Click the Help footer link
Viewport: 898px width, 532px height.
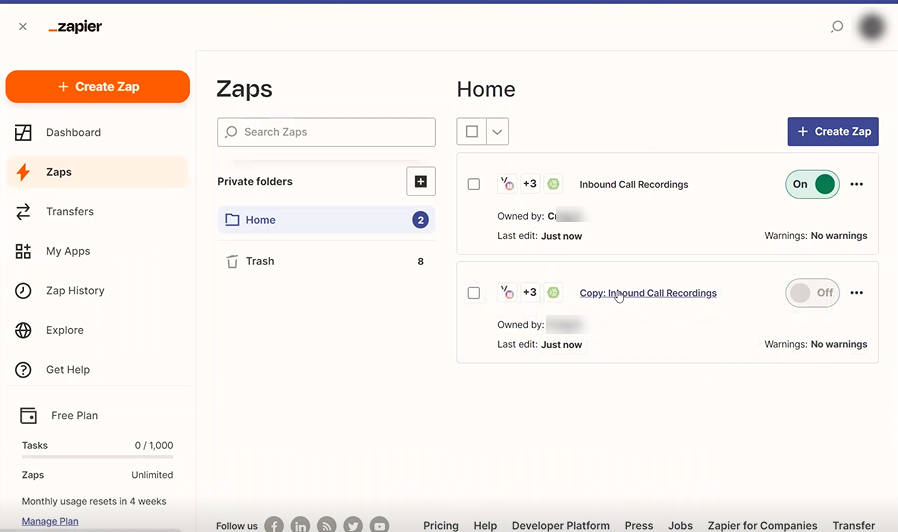click(x=485, y=525)
